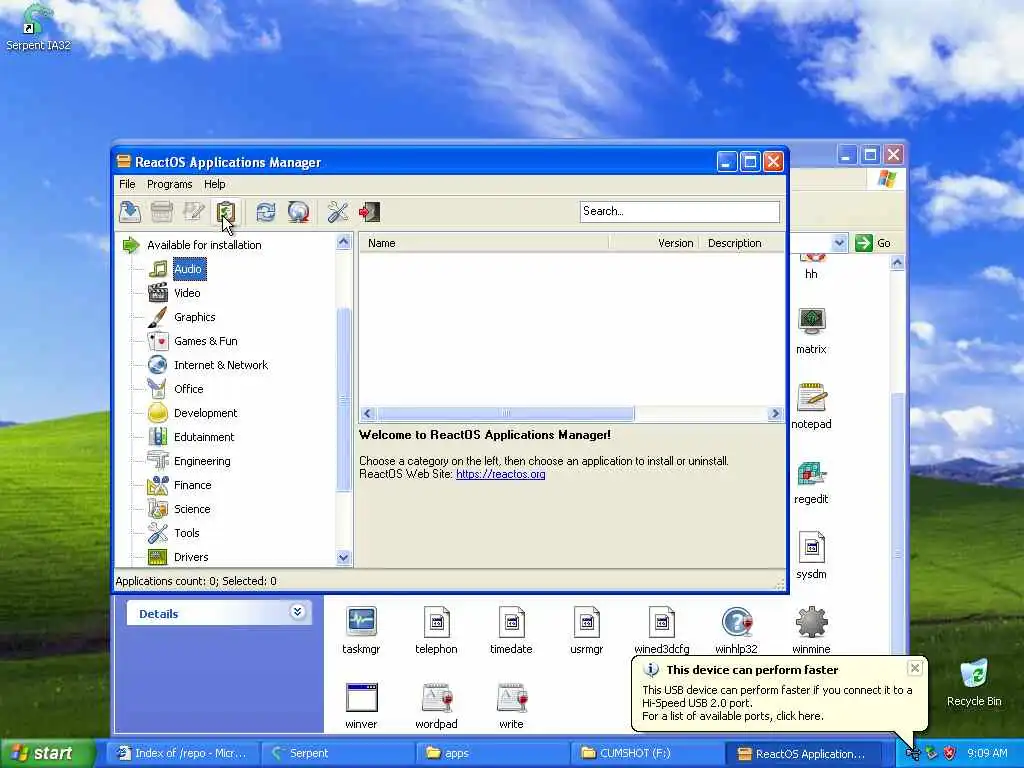Open the Explorer address bar dropdown arrow
The image size is (1024, 768).
(839, 243)
